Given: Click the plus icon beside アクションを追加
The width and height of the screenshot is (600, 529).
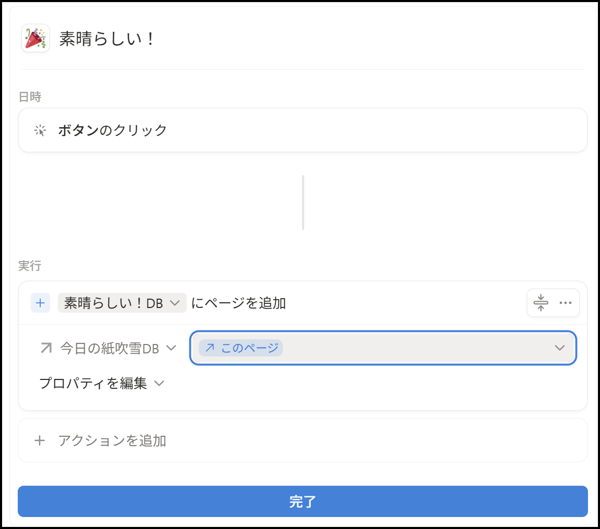Looking at the screenshot, I should pos(40,440).
